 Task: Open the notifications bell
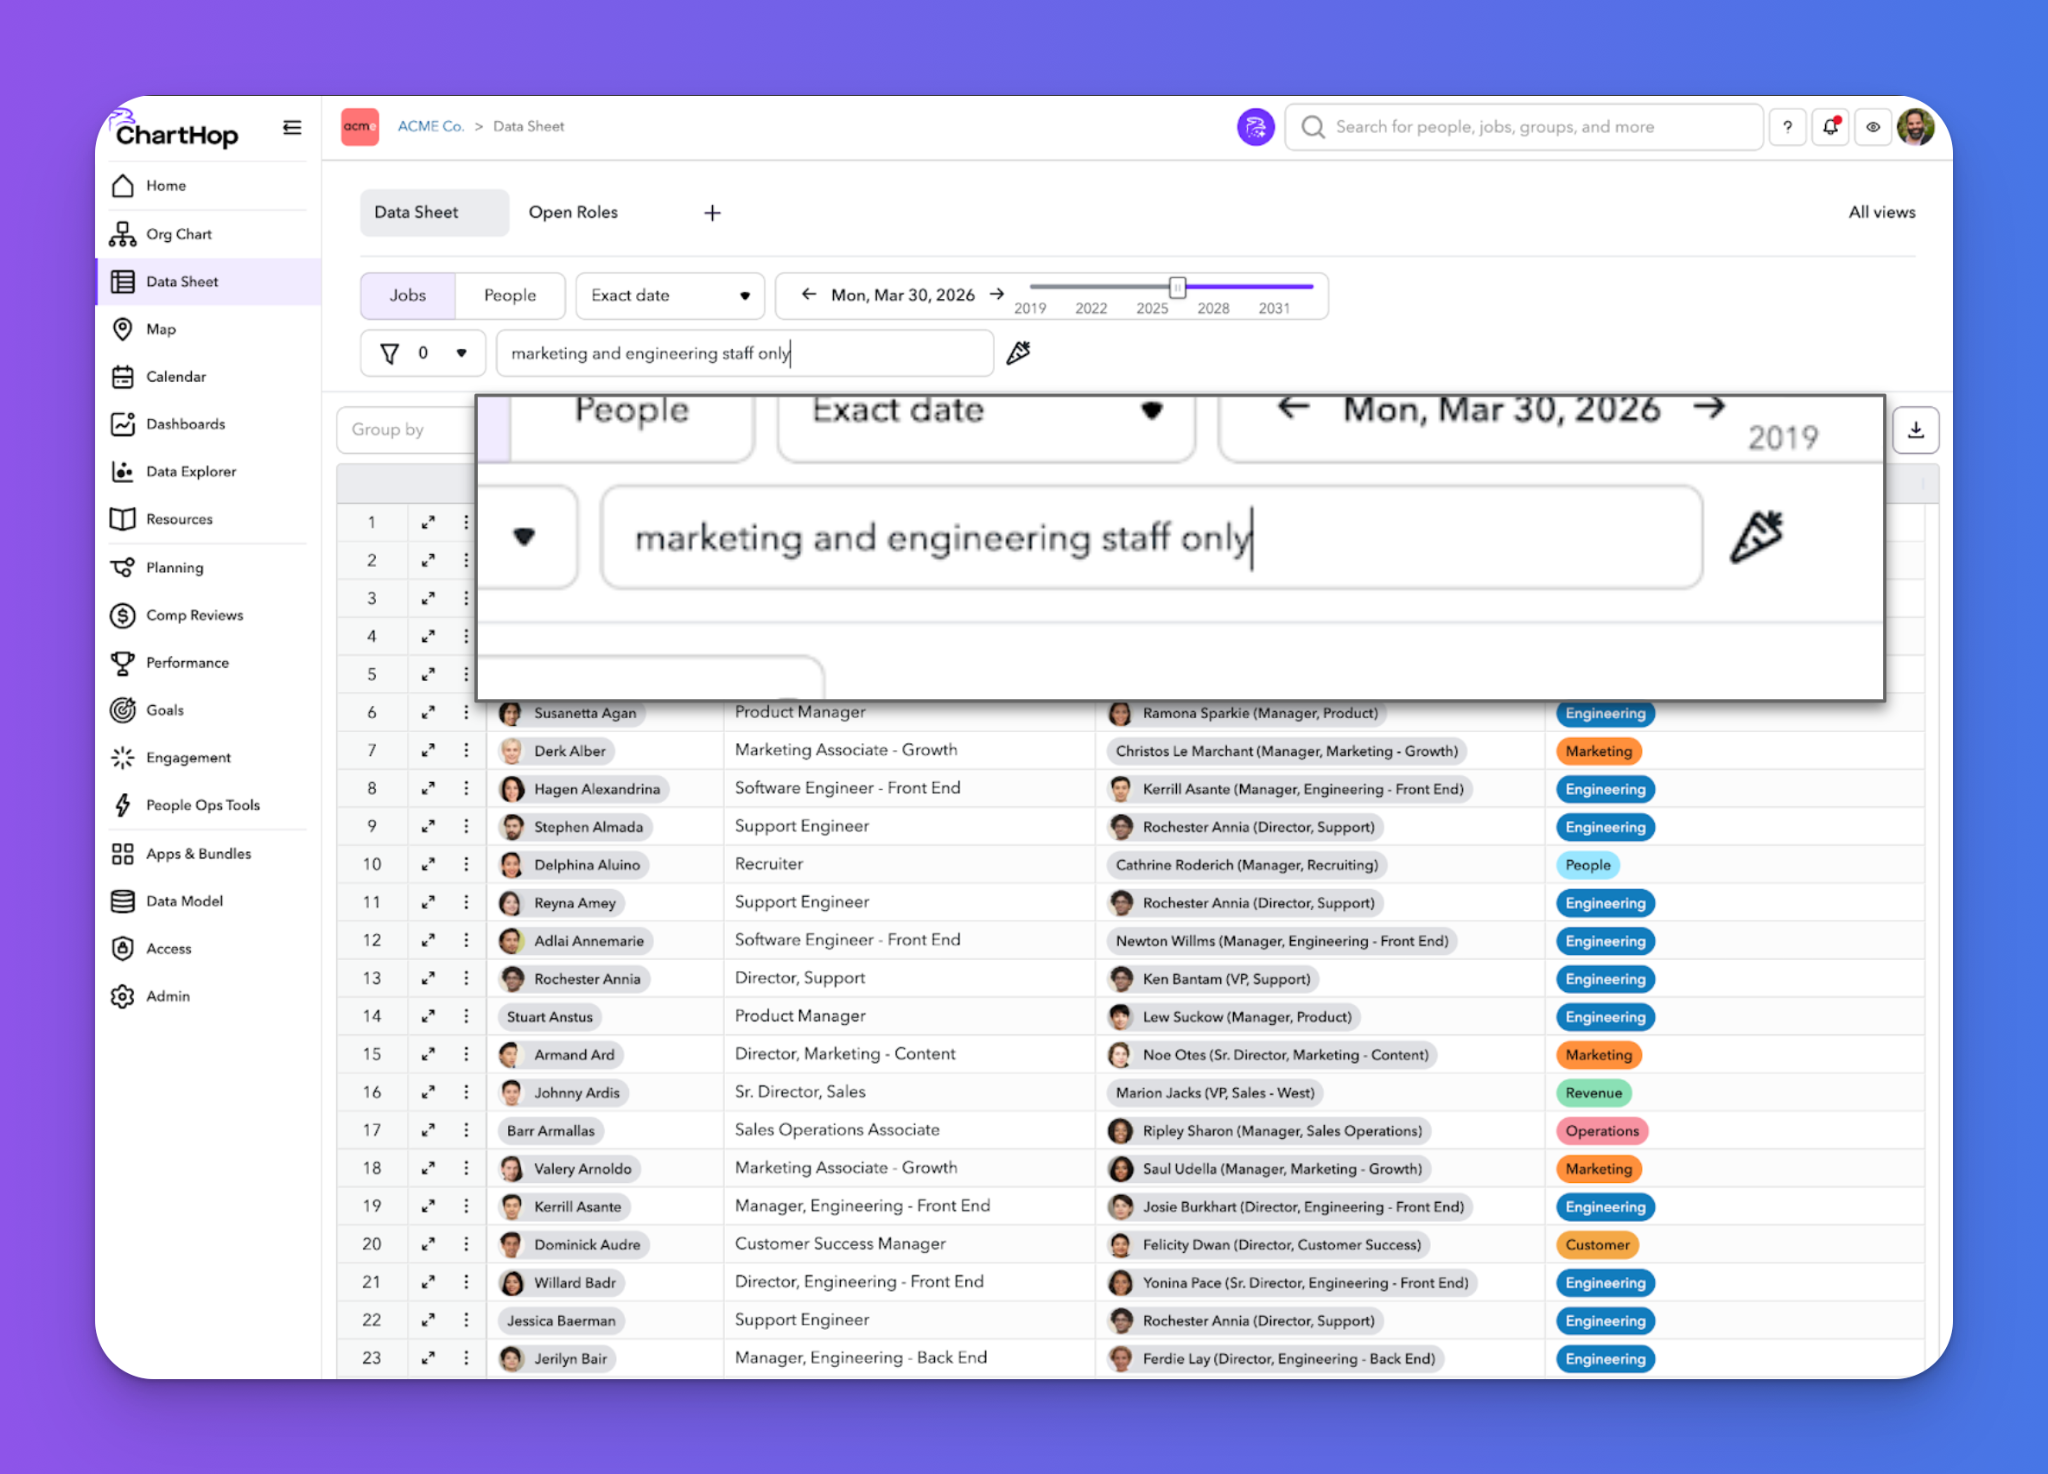(1830, 127)
